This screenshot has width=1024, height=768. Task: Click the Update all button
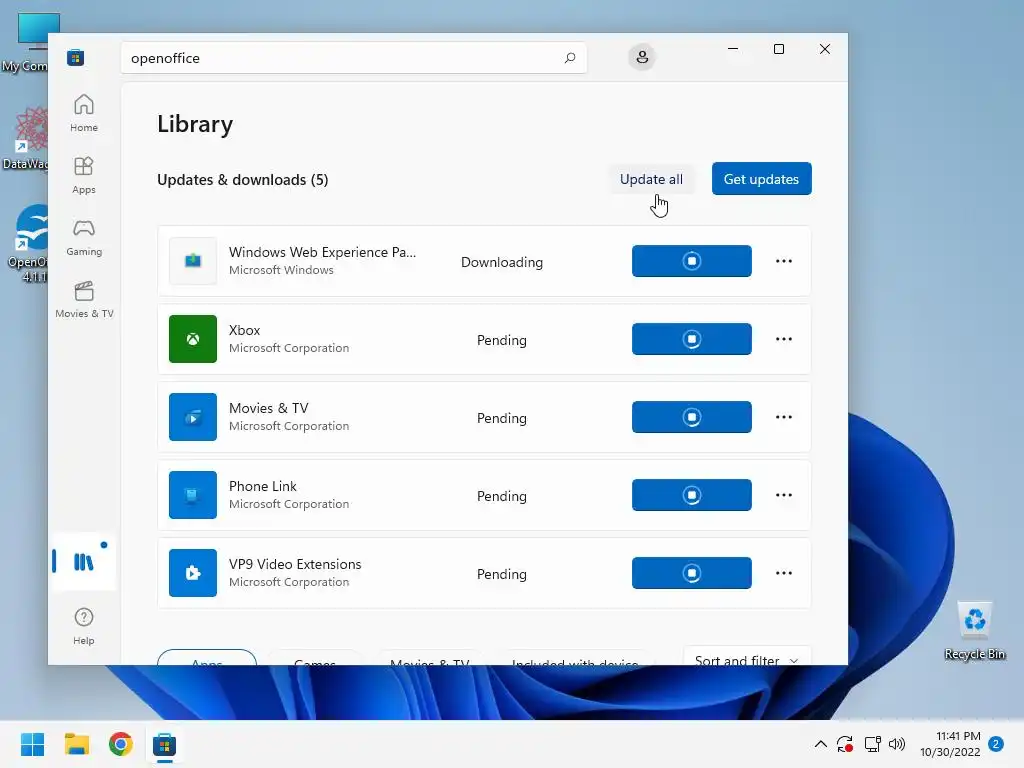click(x=651, y=179)
